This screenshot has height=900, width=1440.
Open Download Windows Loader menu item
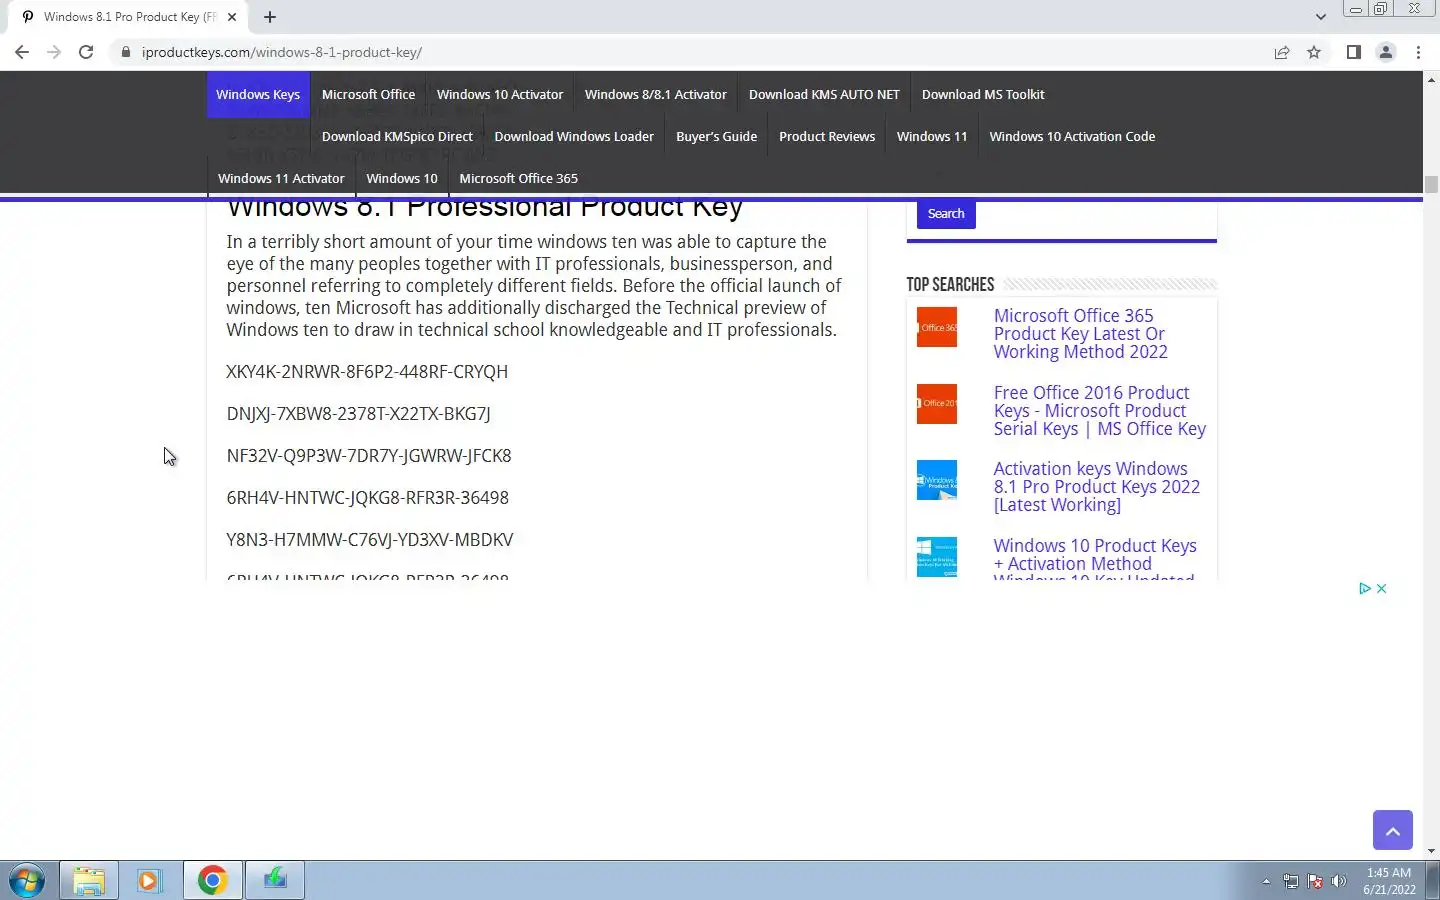click(574, 136)
